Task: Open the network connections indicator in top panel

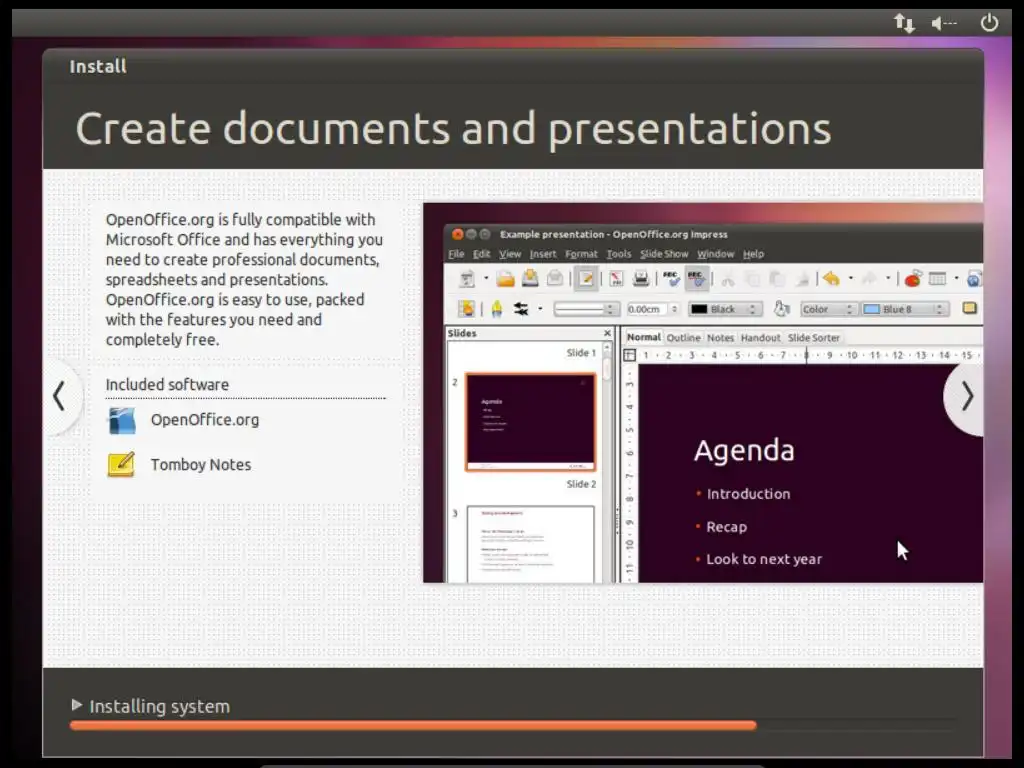Action: (x=904, y=24)
